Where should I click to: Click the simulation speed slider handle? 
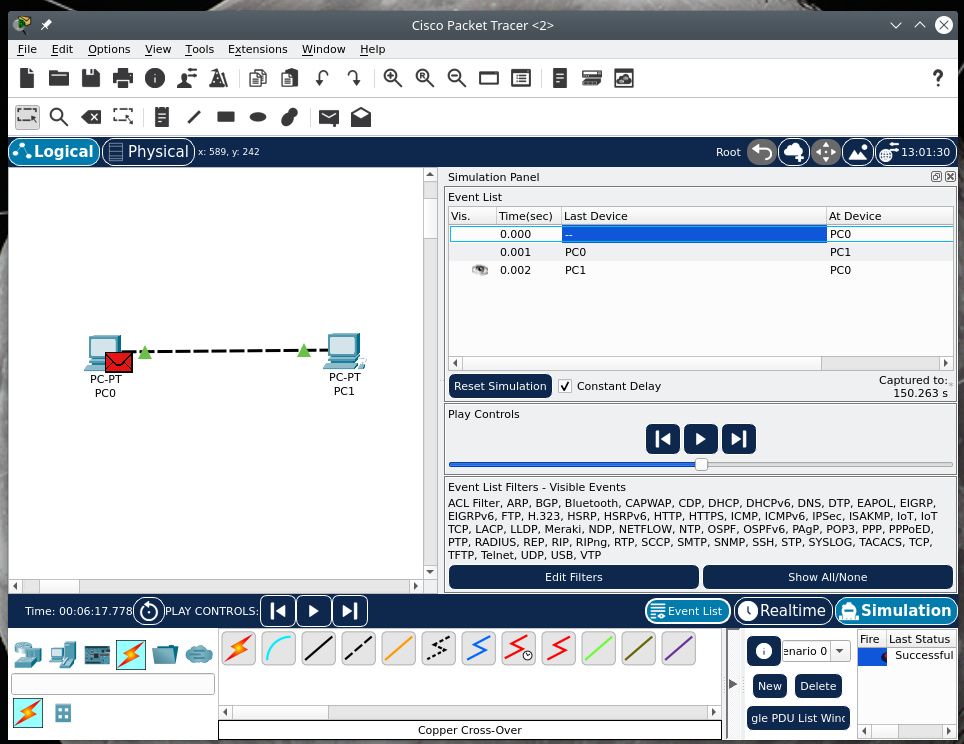(x=701, y=464)
